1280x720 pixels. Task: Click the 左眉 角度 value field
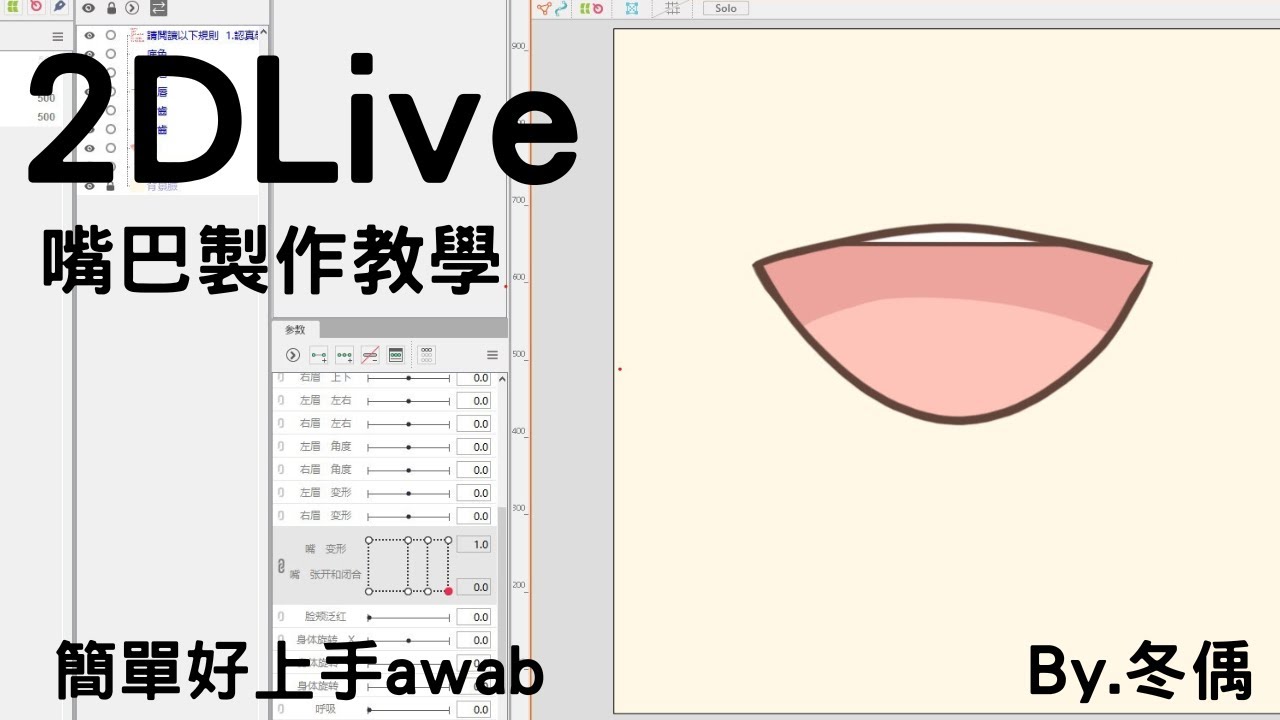pyautogui.click(x=474, y=447)
